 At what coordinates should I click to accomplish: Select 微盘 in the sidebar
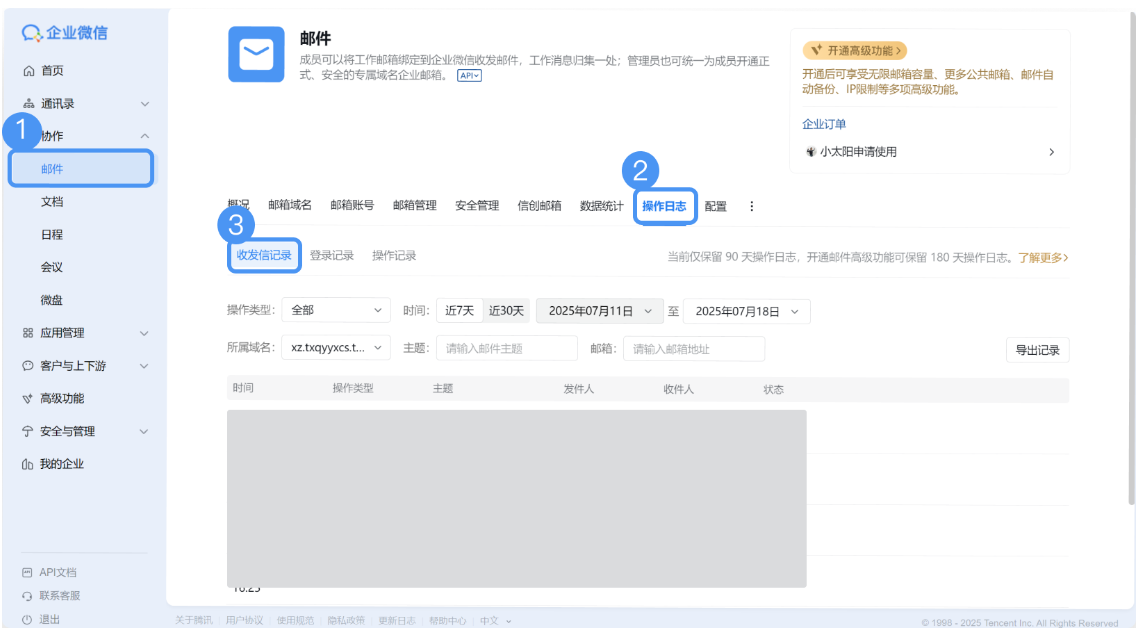coord(52,300)
